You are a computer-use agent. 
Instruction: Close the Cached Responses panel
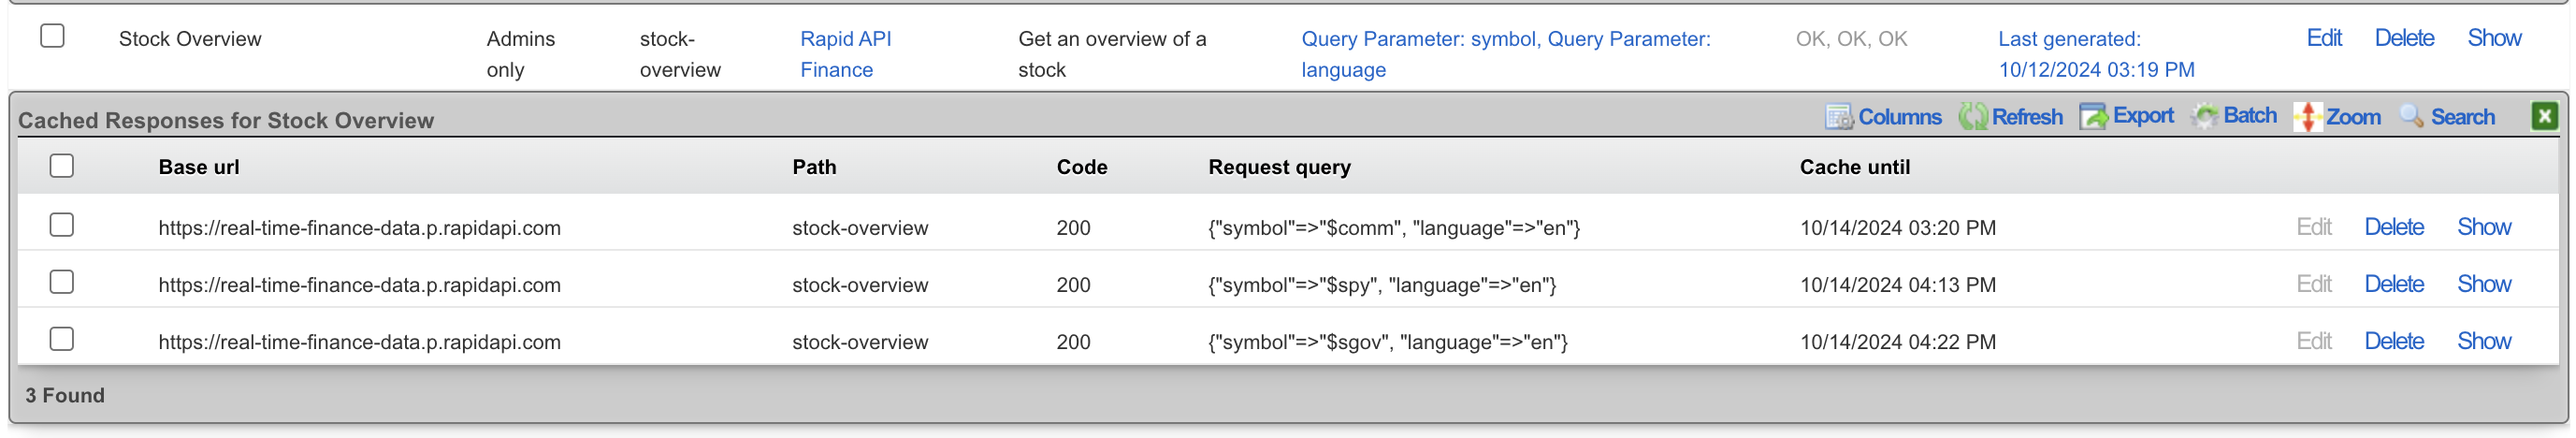coord(2544,116)
